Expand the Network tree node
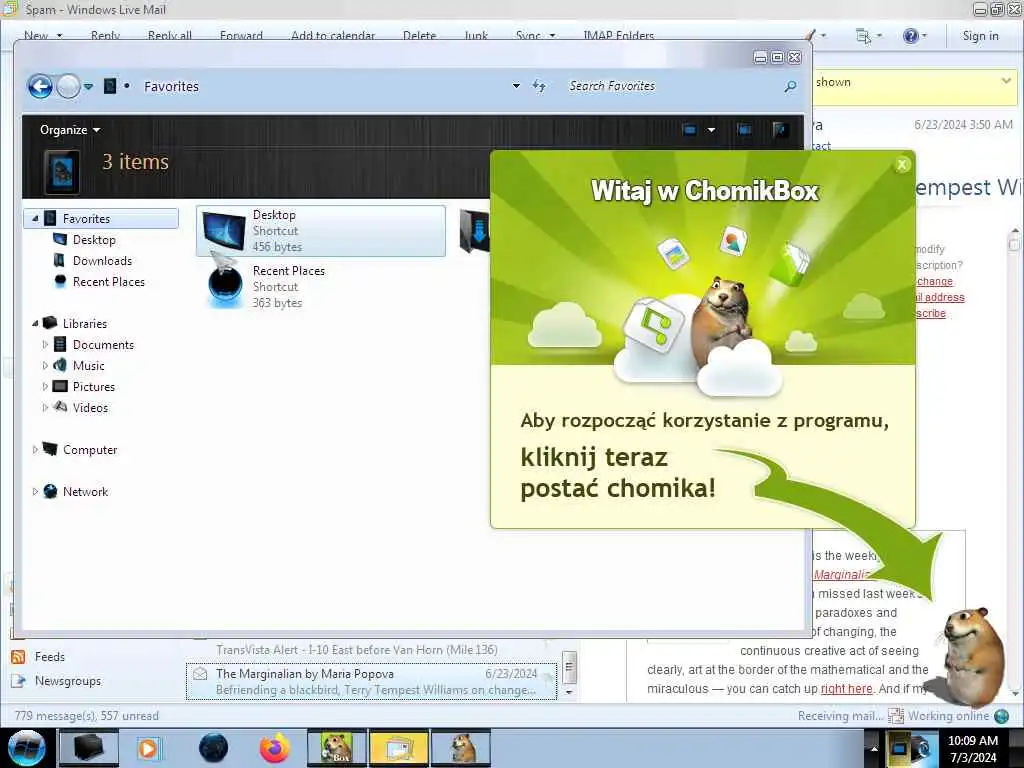This screenshot has height=768, width=1024. pos(35,491)
